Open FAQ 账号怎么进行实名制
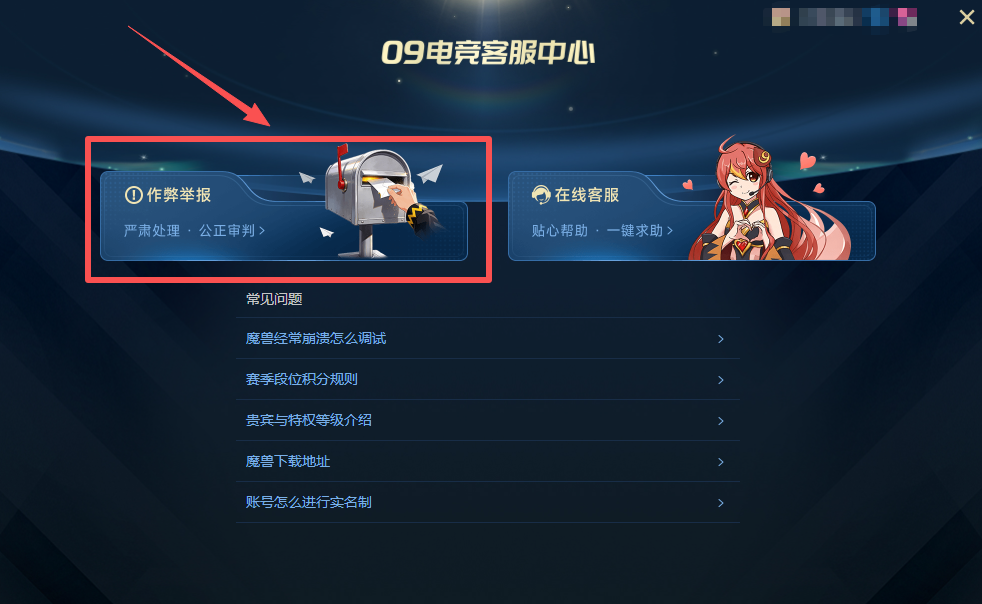This screenshot has height=604, width=982. 488,502
